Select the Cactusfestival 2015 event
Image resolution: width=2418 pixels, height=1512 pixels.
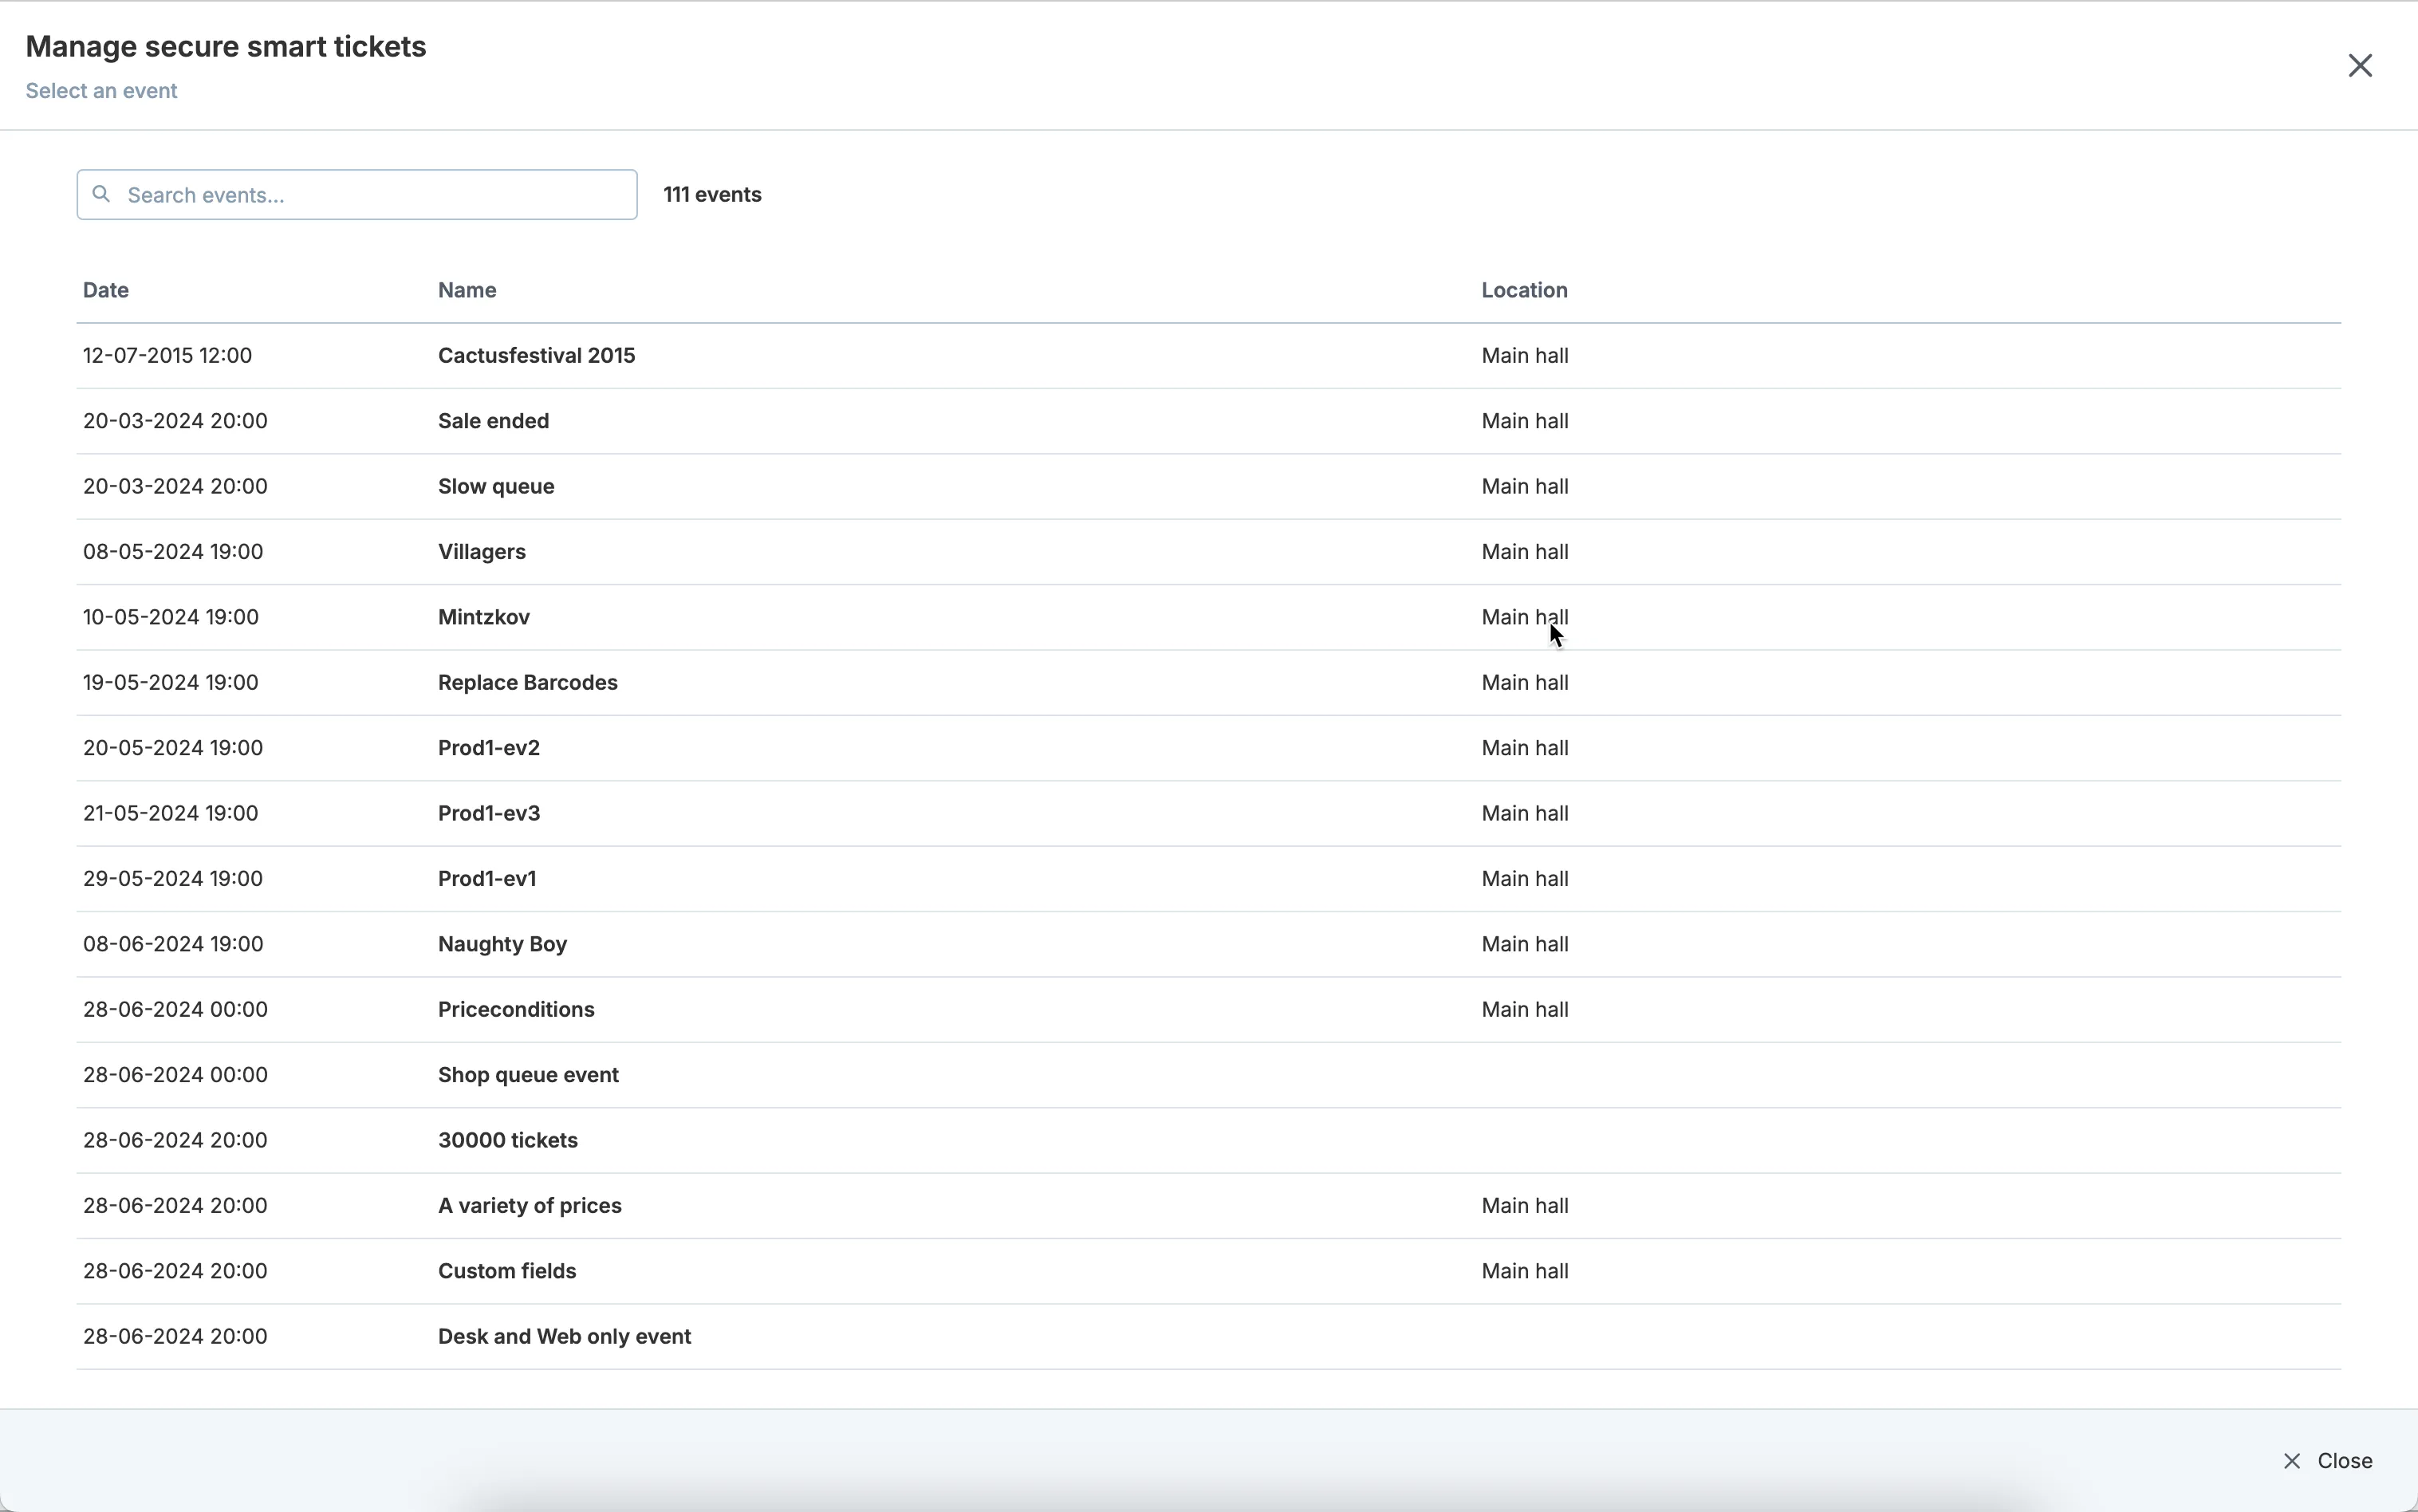[x=1208, y=356]
